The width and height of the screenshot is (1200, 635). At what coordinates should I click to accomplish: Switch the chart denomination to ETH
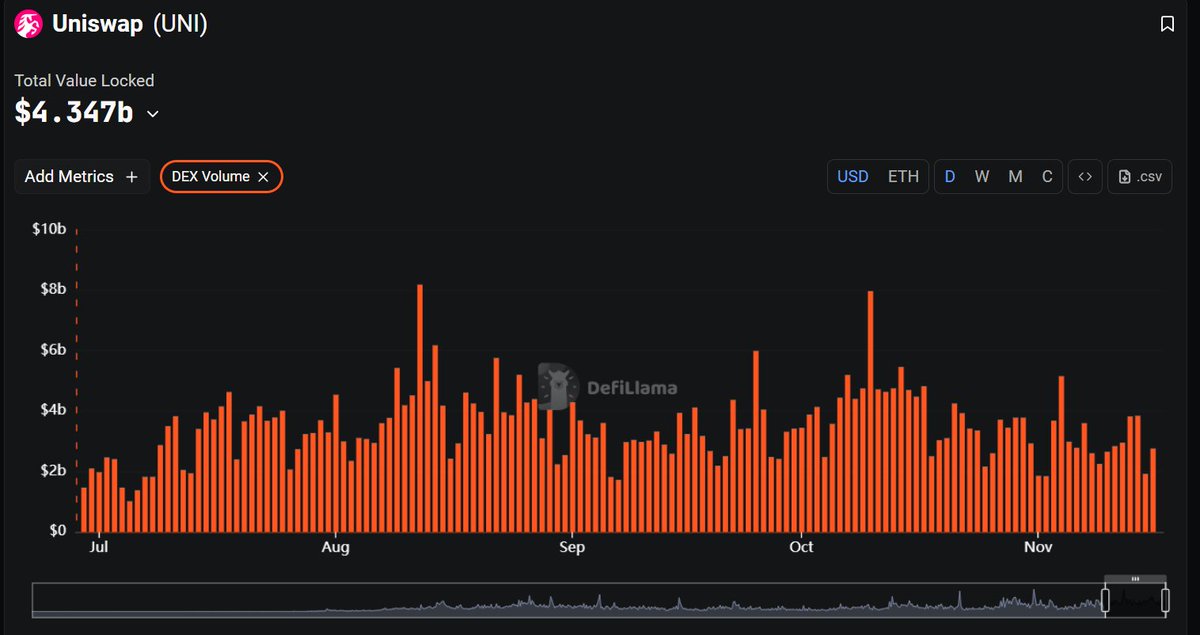(903, 177)
